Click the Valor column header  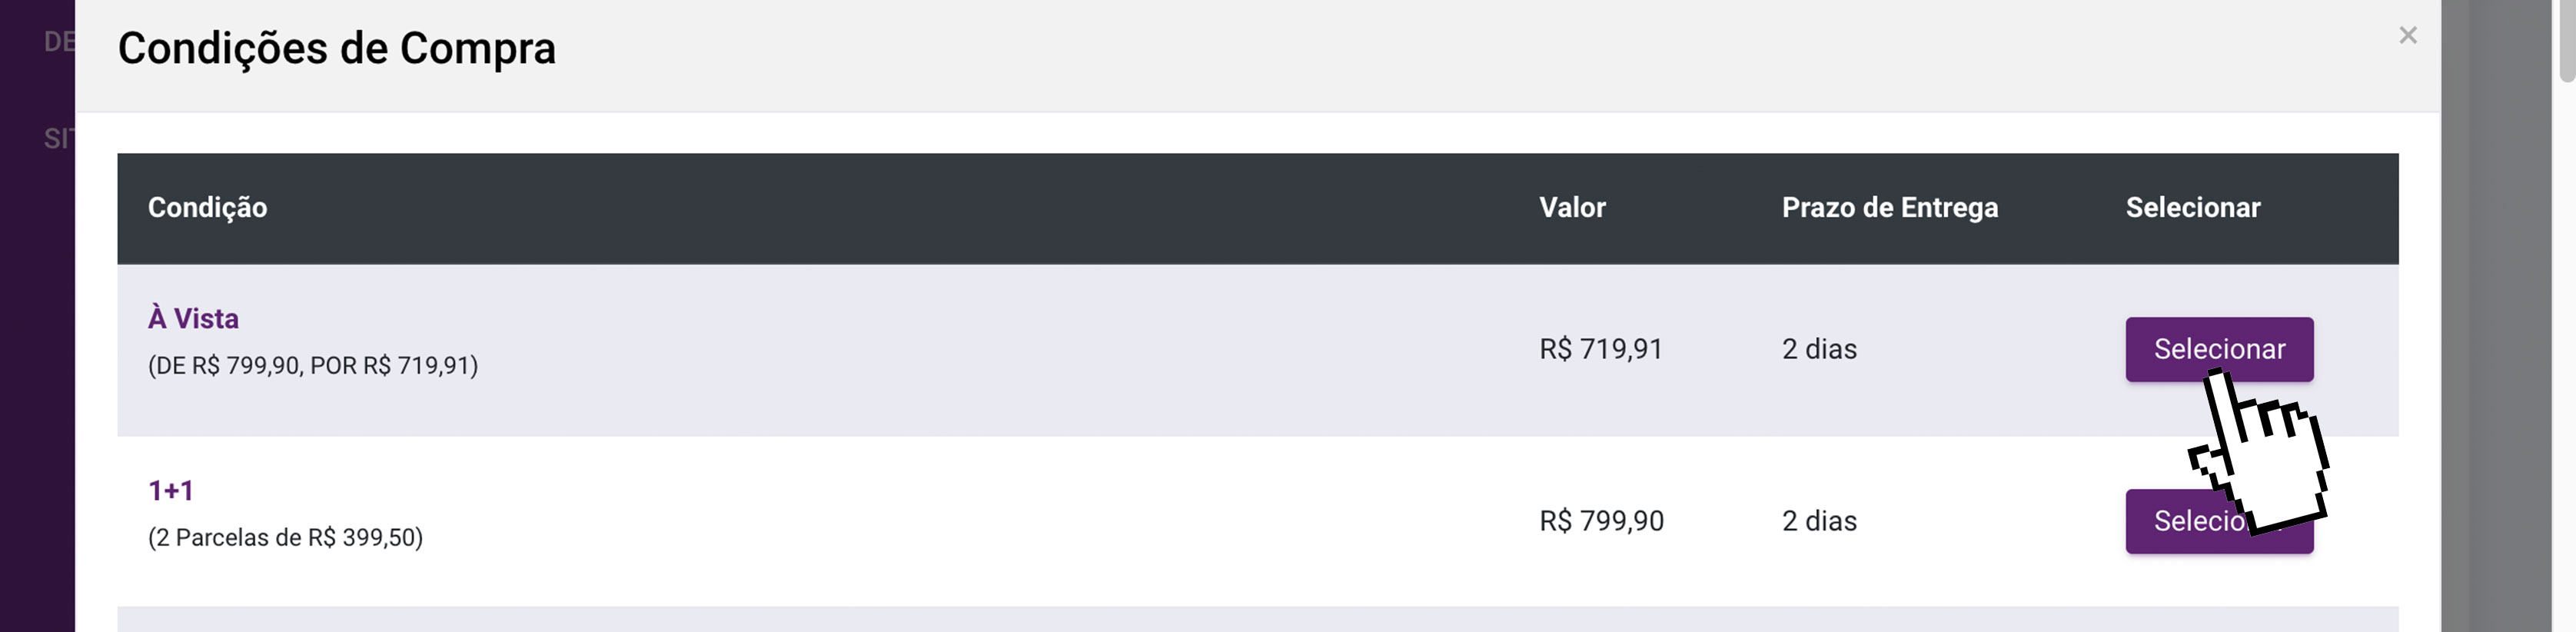coord(1571,207)
